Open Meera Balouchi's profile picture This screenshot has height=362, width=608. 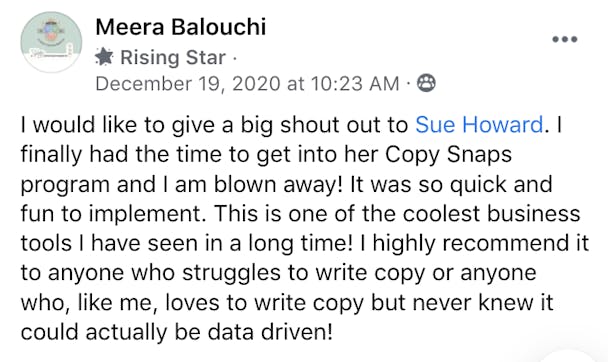(x=51, y=42)
